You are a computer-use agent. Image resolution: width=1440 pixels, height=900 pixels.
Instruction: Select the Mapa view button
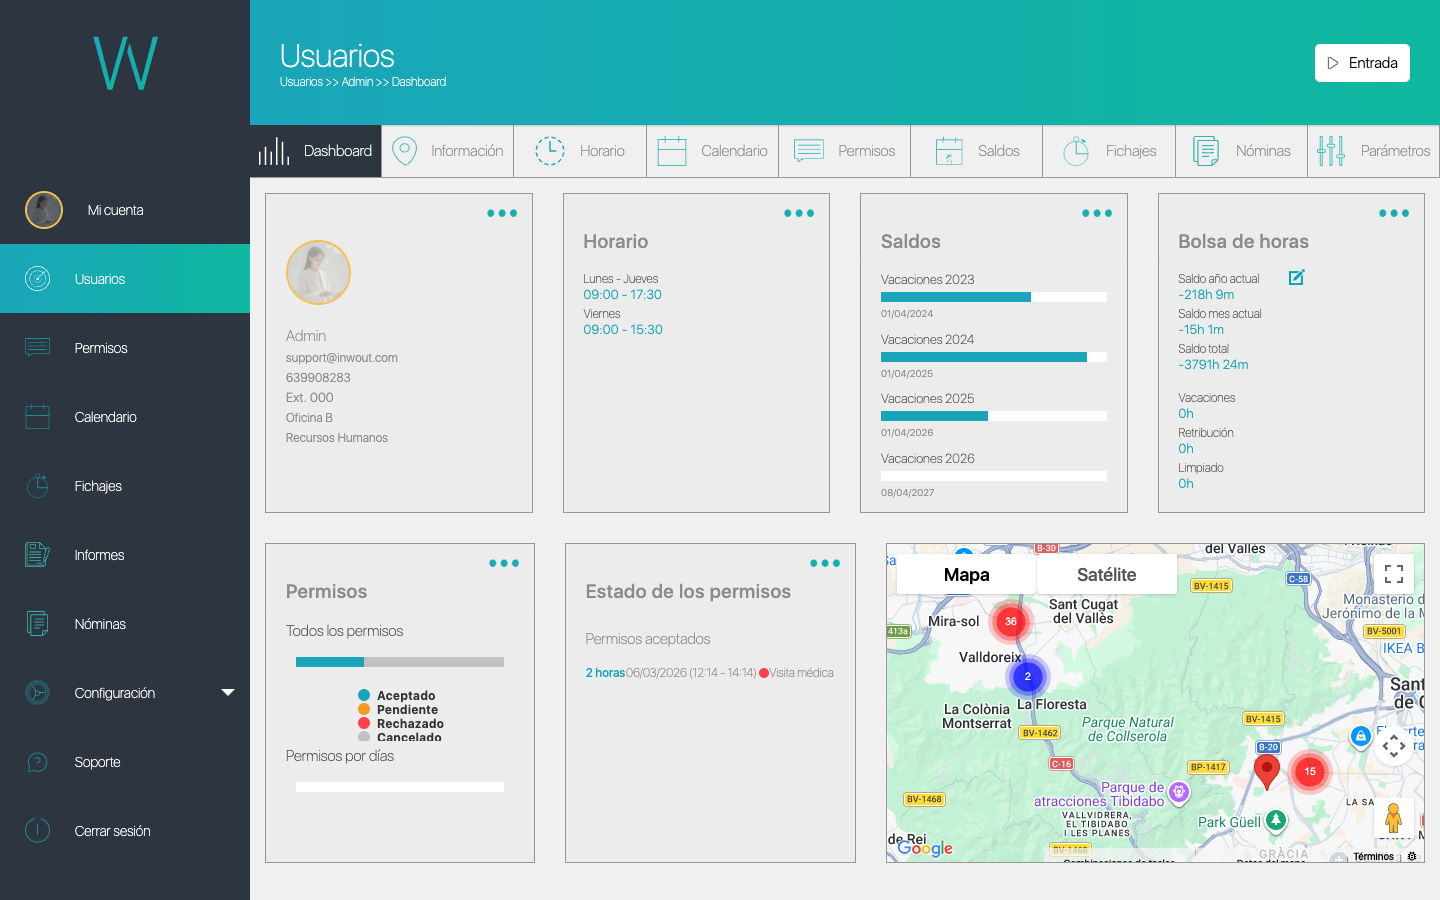coord(966,574)
